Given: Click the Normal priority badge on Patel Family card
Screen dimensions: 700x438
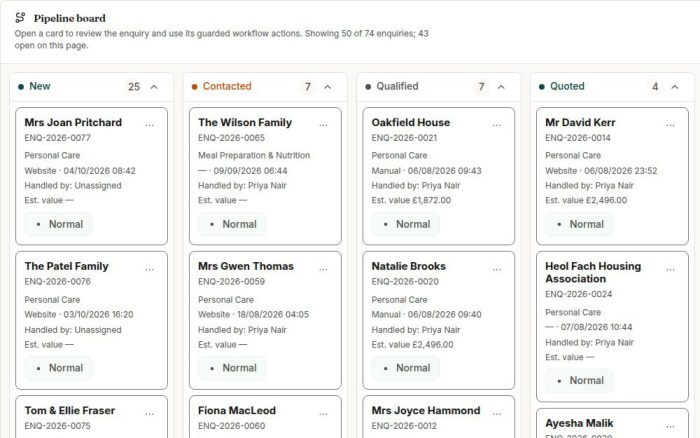Looking at the screenshot, I should click(58, 368).
